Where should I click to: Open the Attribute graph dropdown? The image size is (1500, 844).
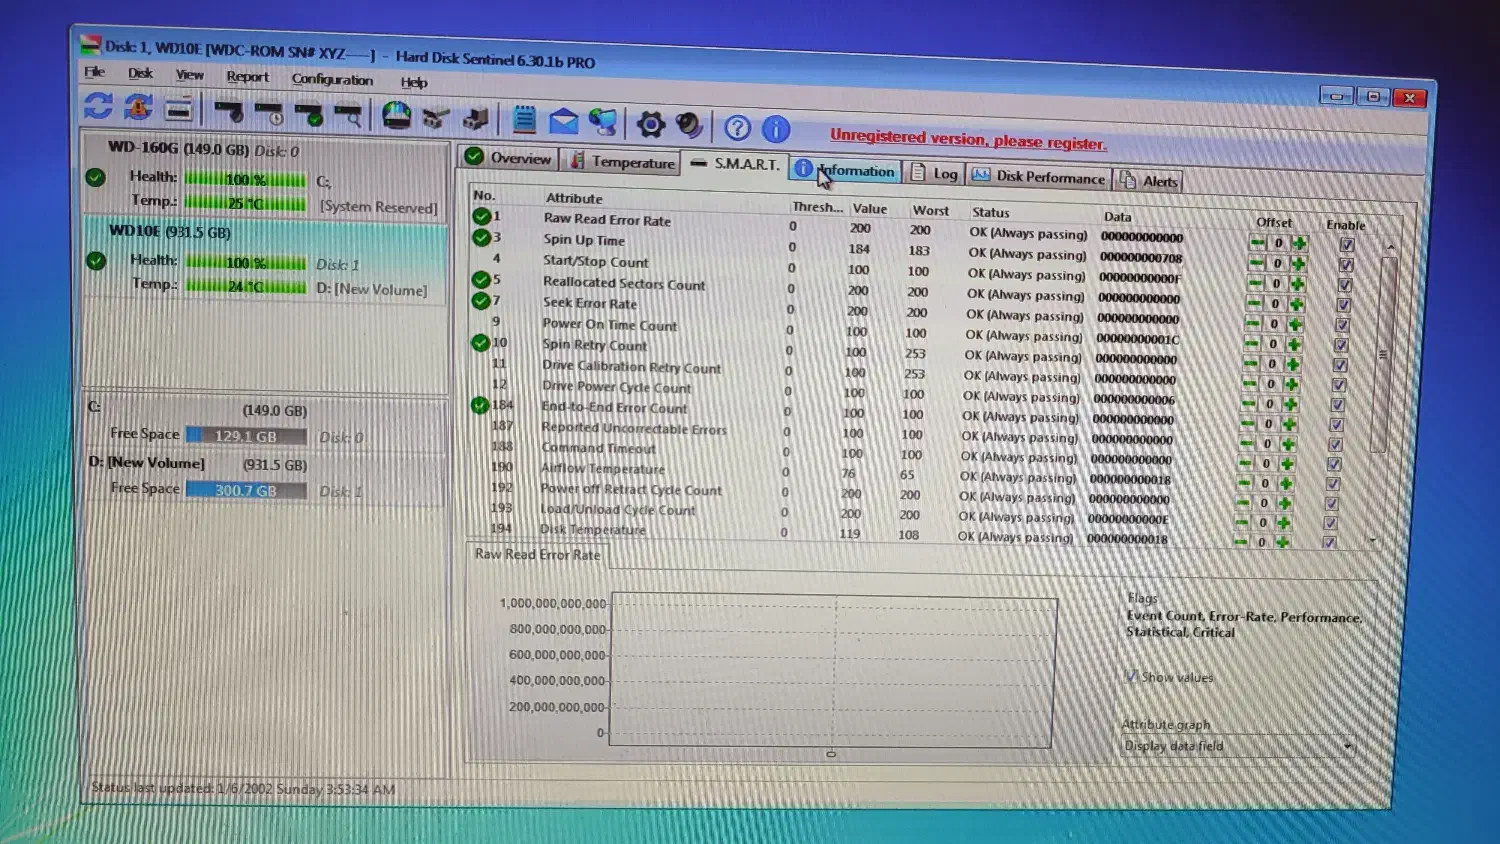(1347, 746)
